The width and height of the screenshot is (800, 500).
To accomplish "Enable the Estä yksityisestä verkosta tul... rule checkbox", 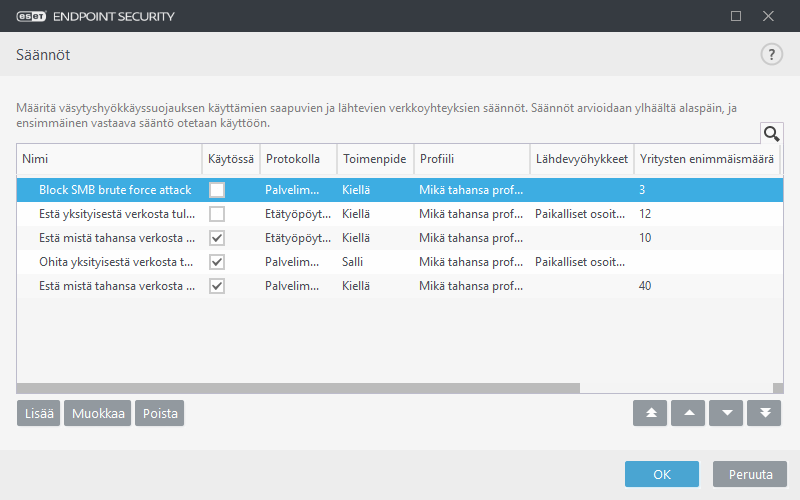I will [217, 214].
